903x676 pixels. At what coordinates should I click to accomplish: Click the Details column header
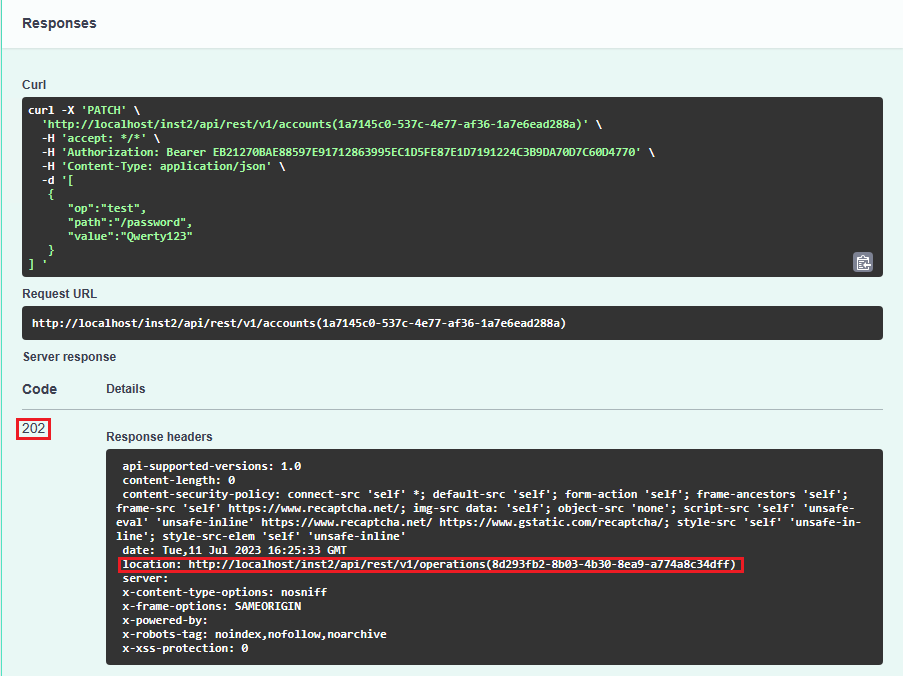[125, 389]
